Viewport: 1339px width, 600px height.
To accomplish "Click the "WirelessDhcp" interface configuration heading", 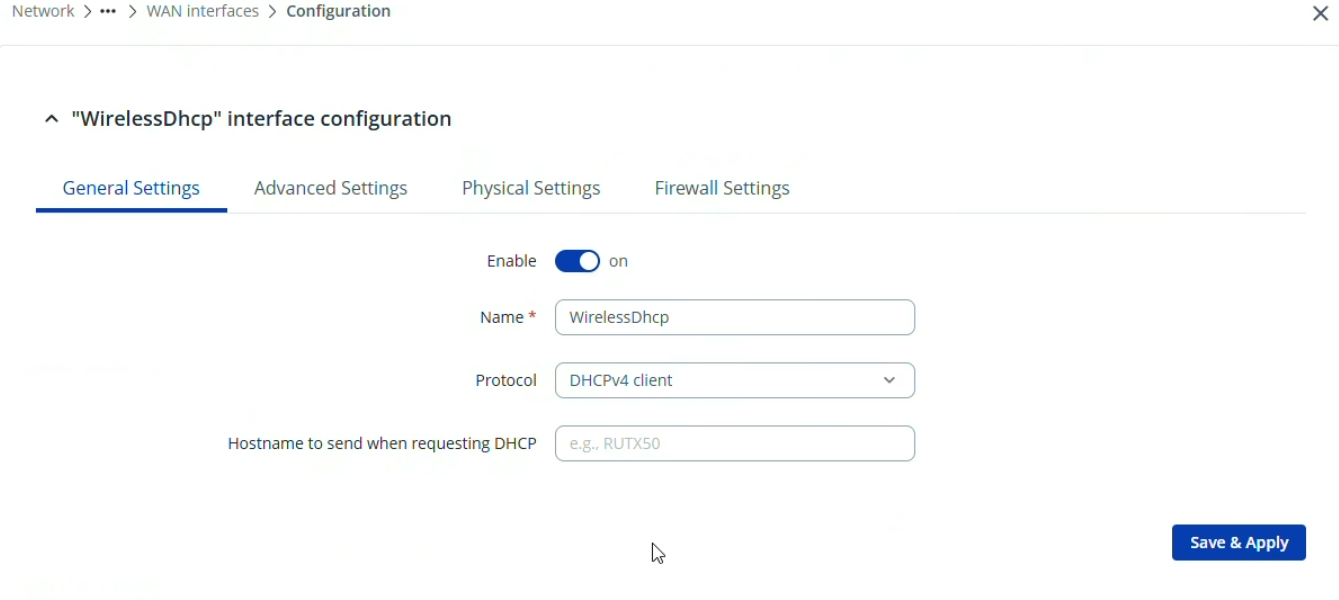I will [261, 119].
